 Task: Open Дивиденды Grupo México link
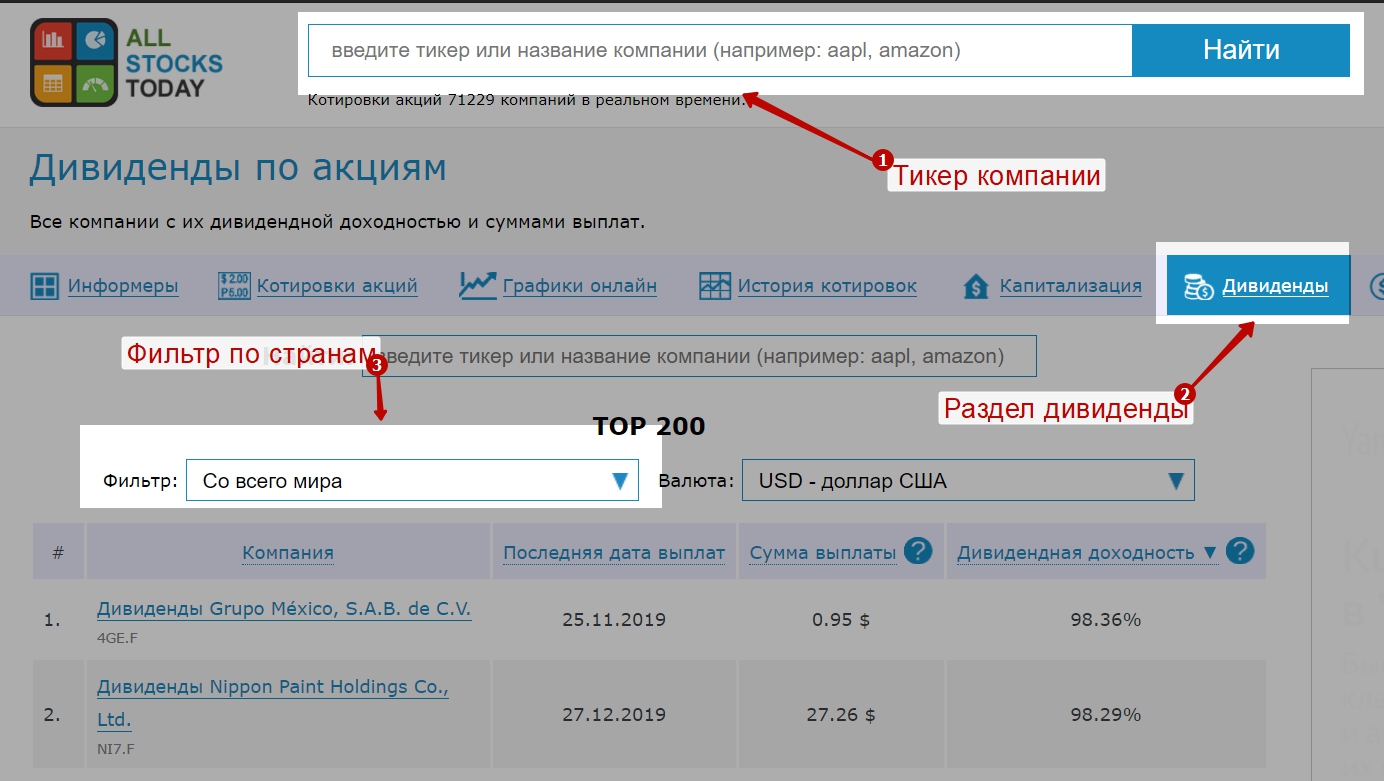coord(284,609)
